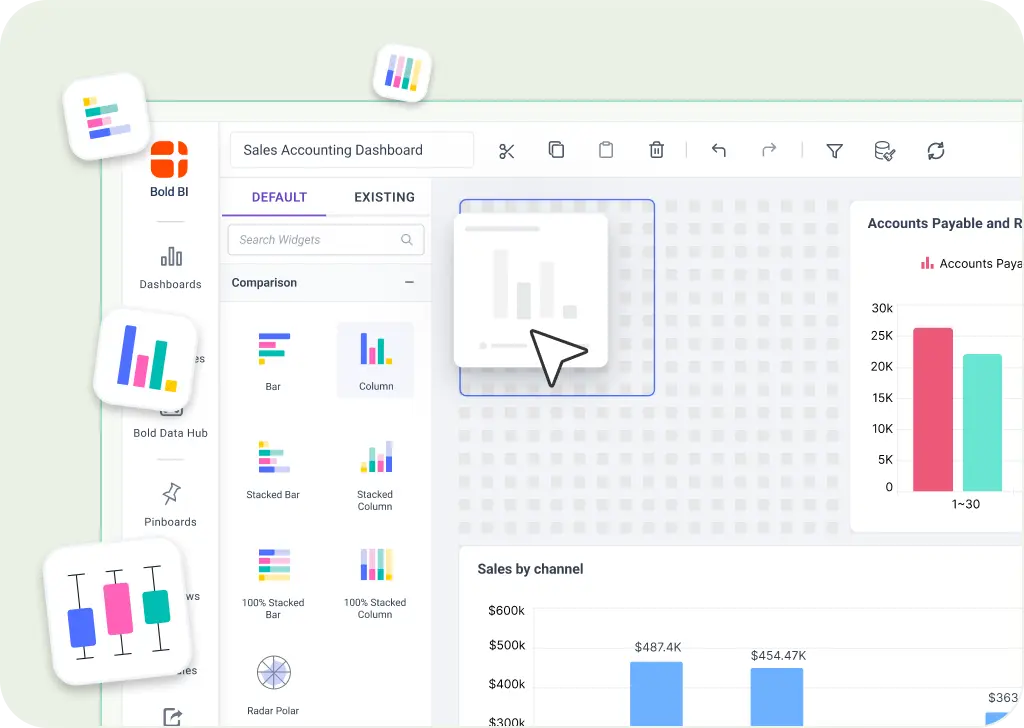Image resolution: width=1024 pixels, height=728 pixels.
Task: Click the Delete trash icon
Action: point(656,150)
